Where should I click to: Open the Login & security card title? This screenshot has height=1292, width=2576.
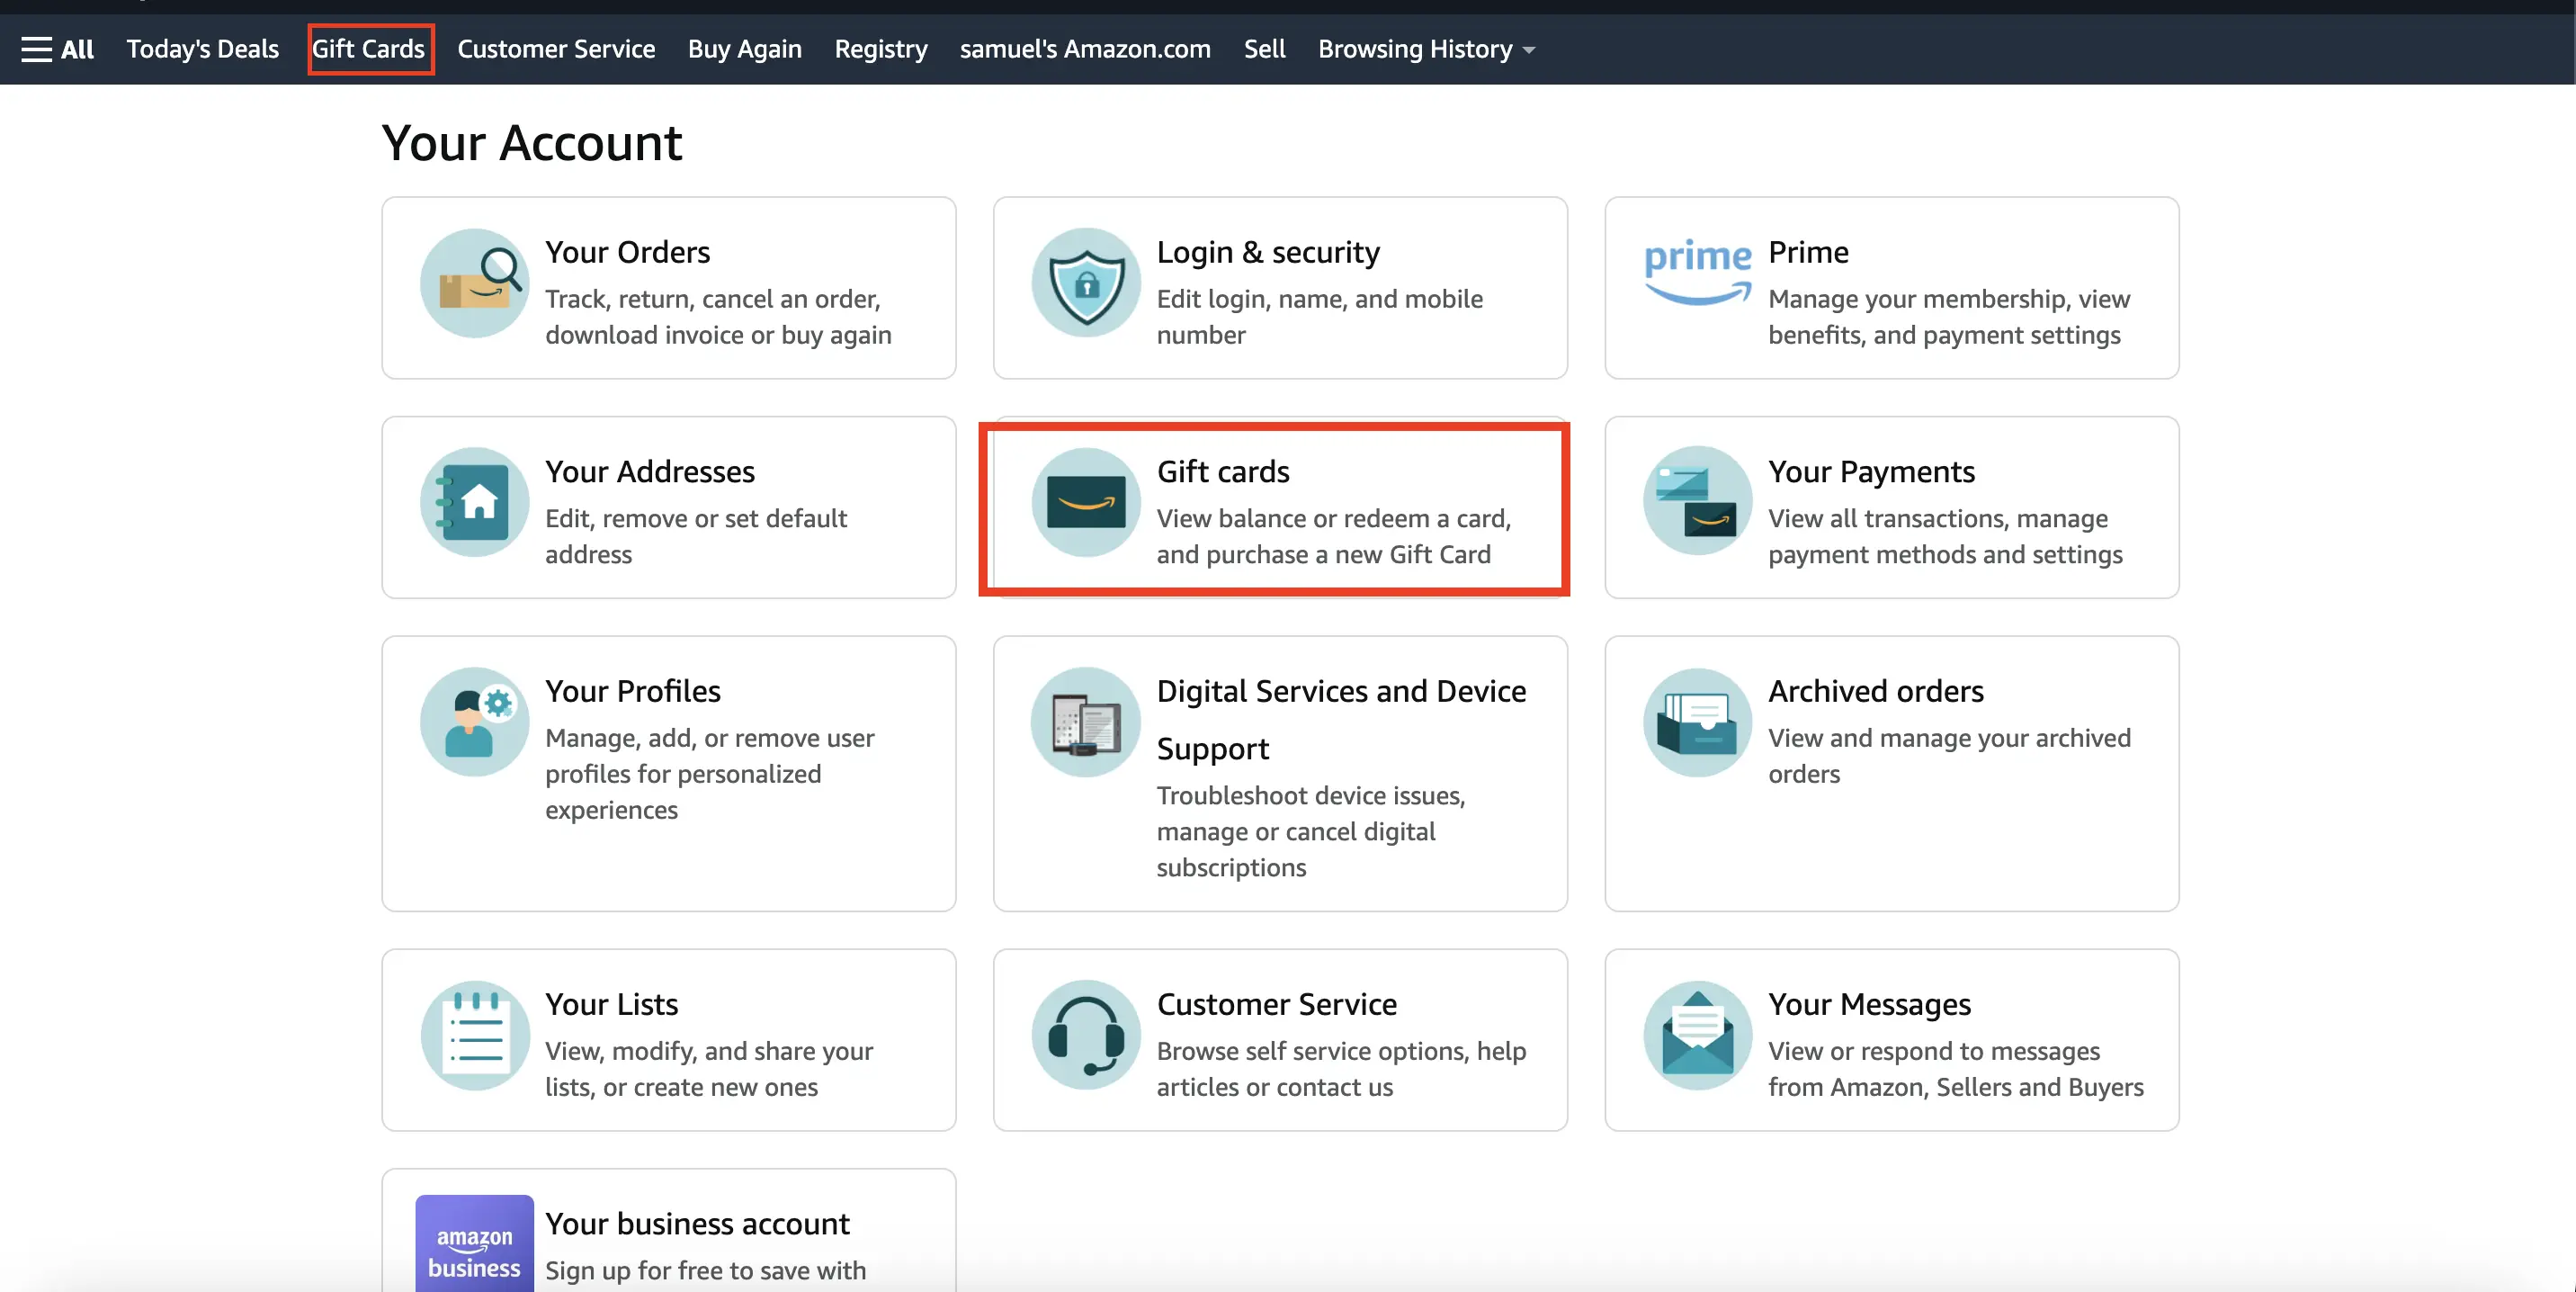coord(1268,252)
